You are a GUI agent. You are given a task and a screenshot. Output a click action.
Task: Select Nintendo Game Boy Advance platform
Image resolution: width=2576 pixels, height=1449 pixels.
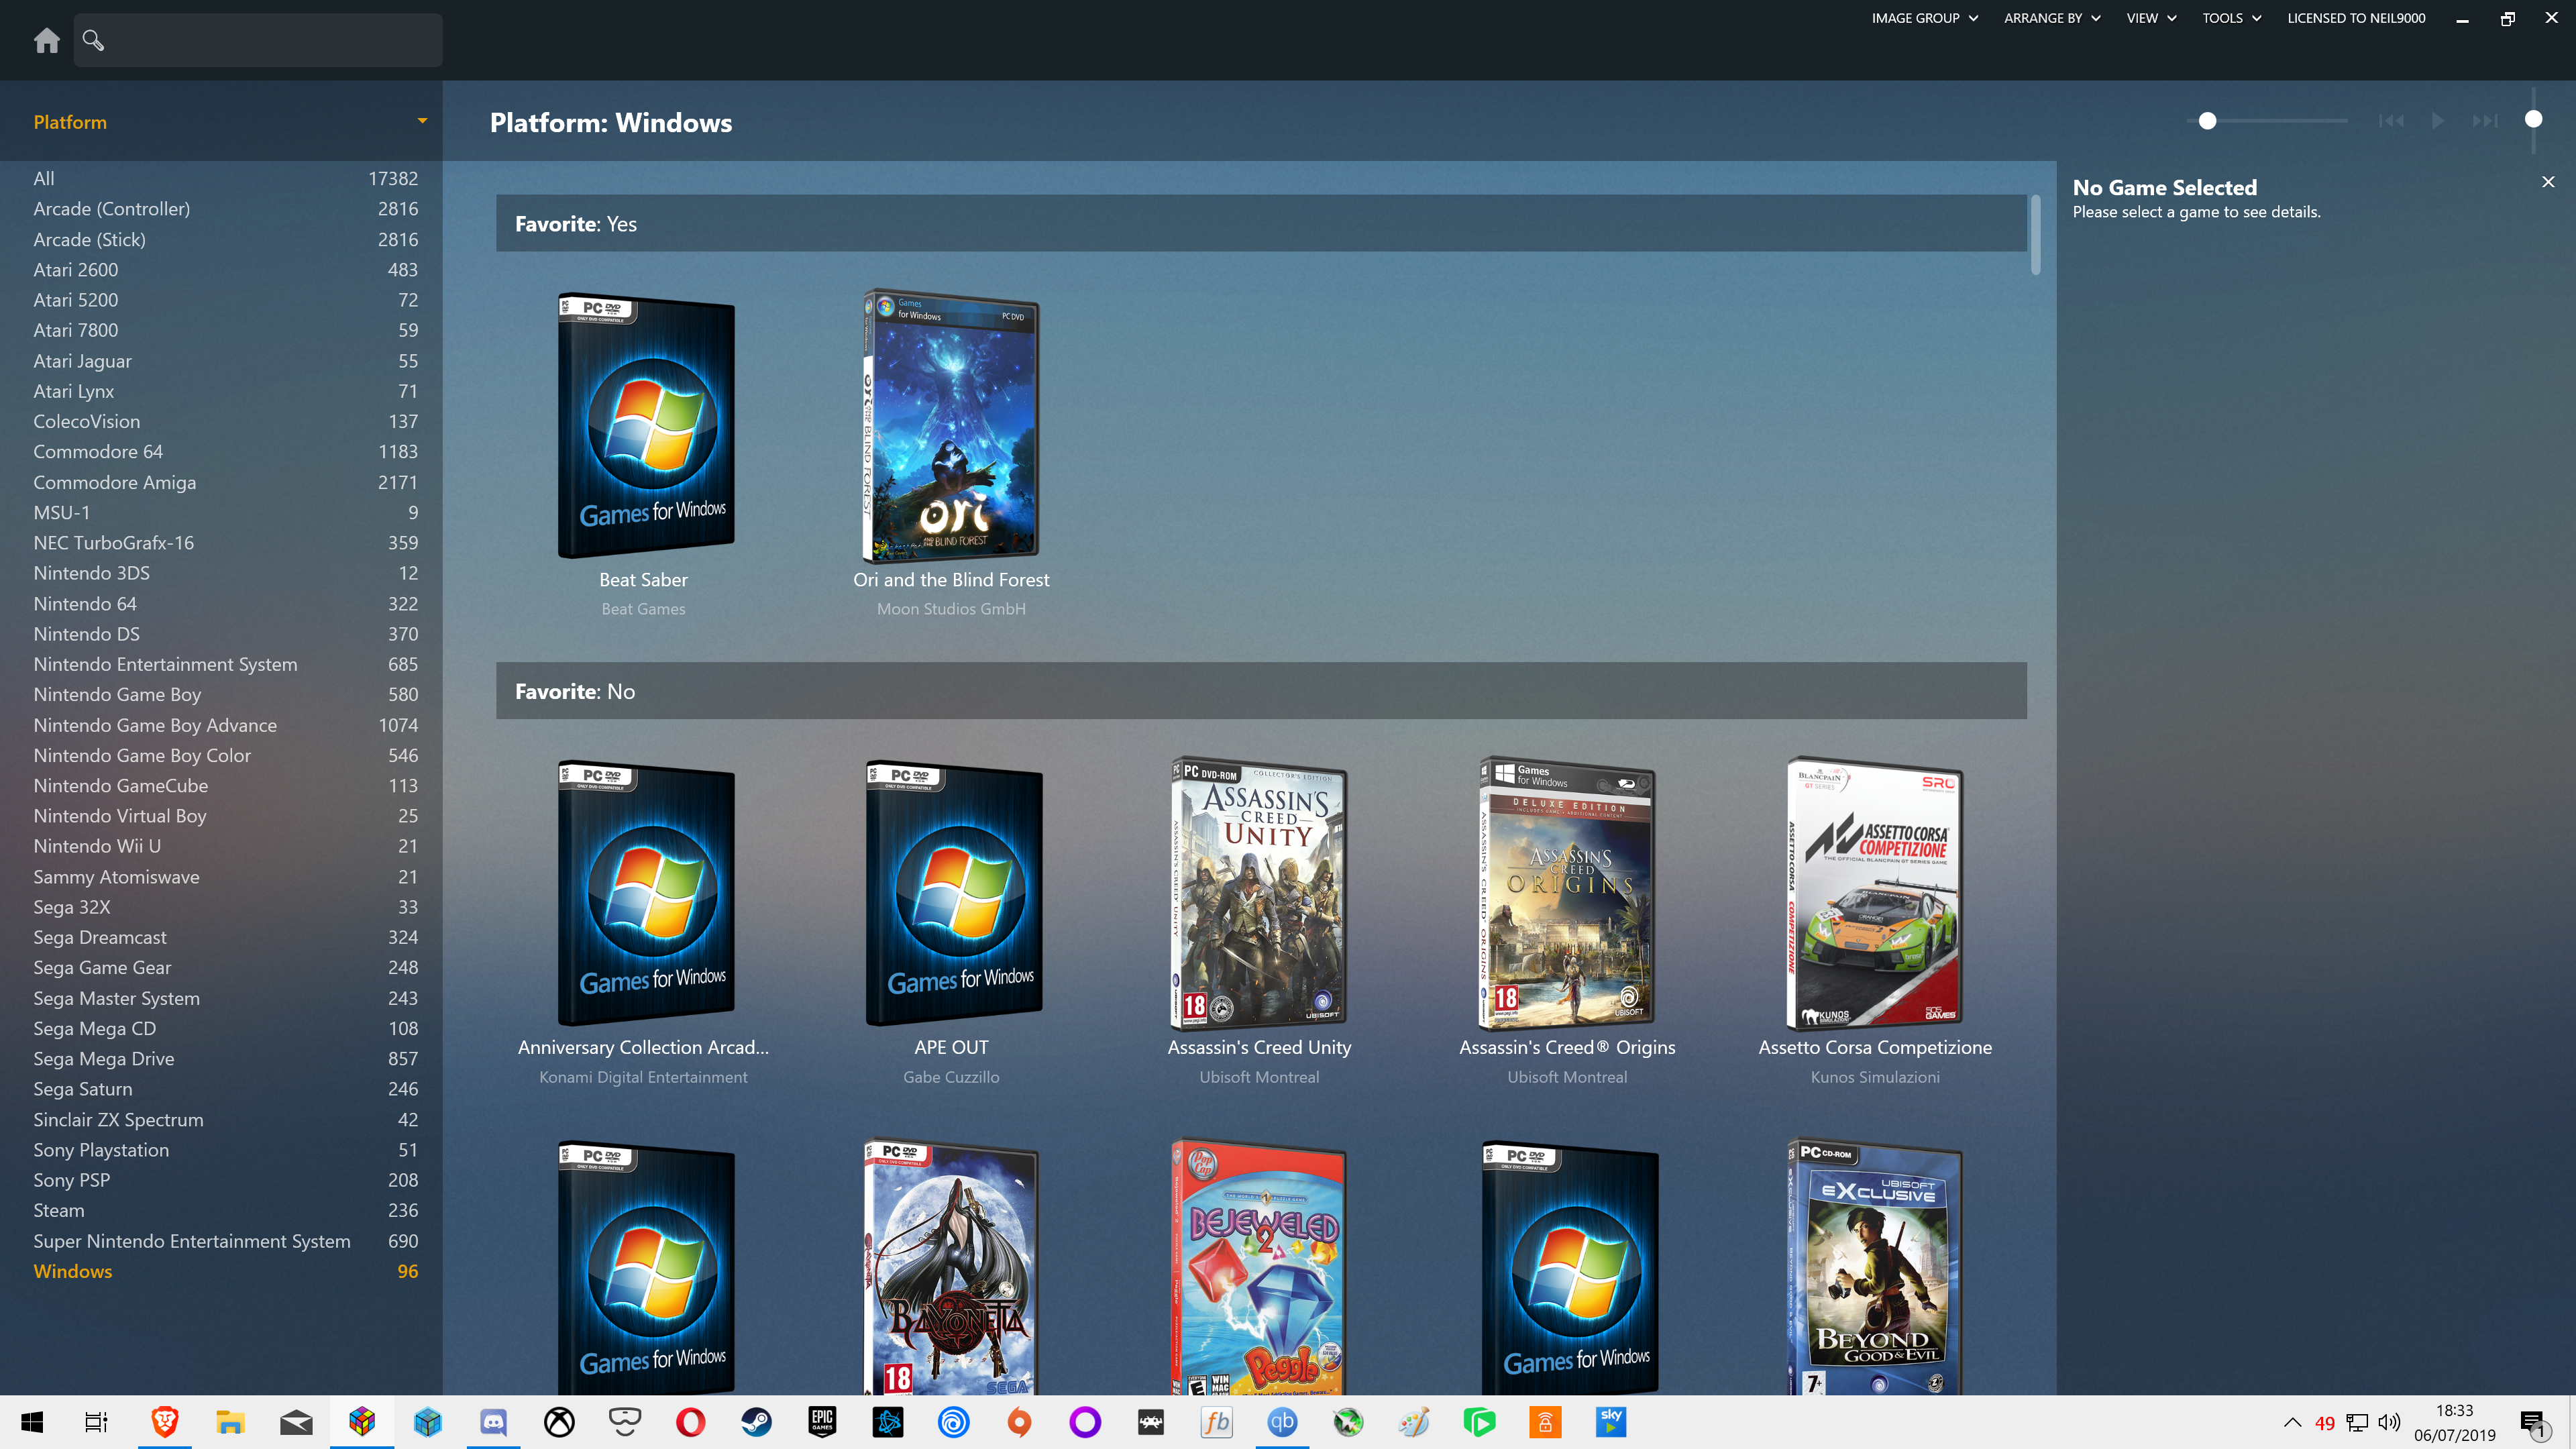pyautogui.click(x=225, y=725)
